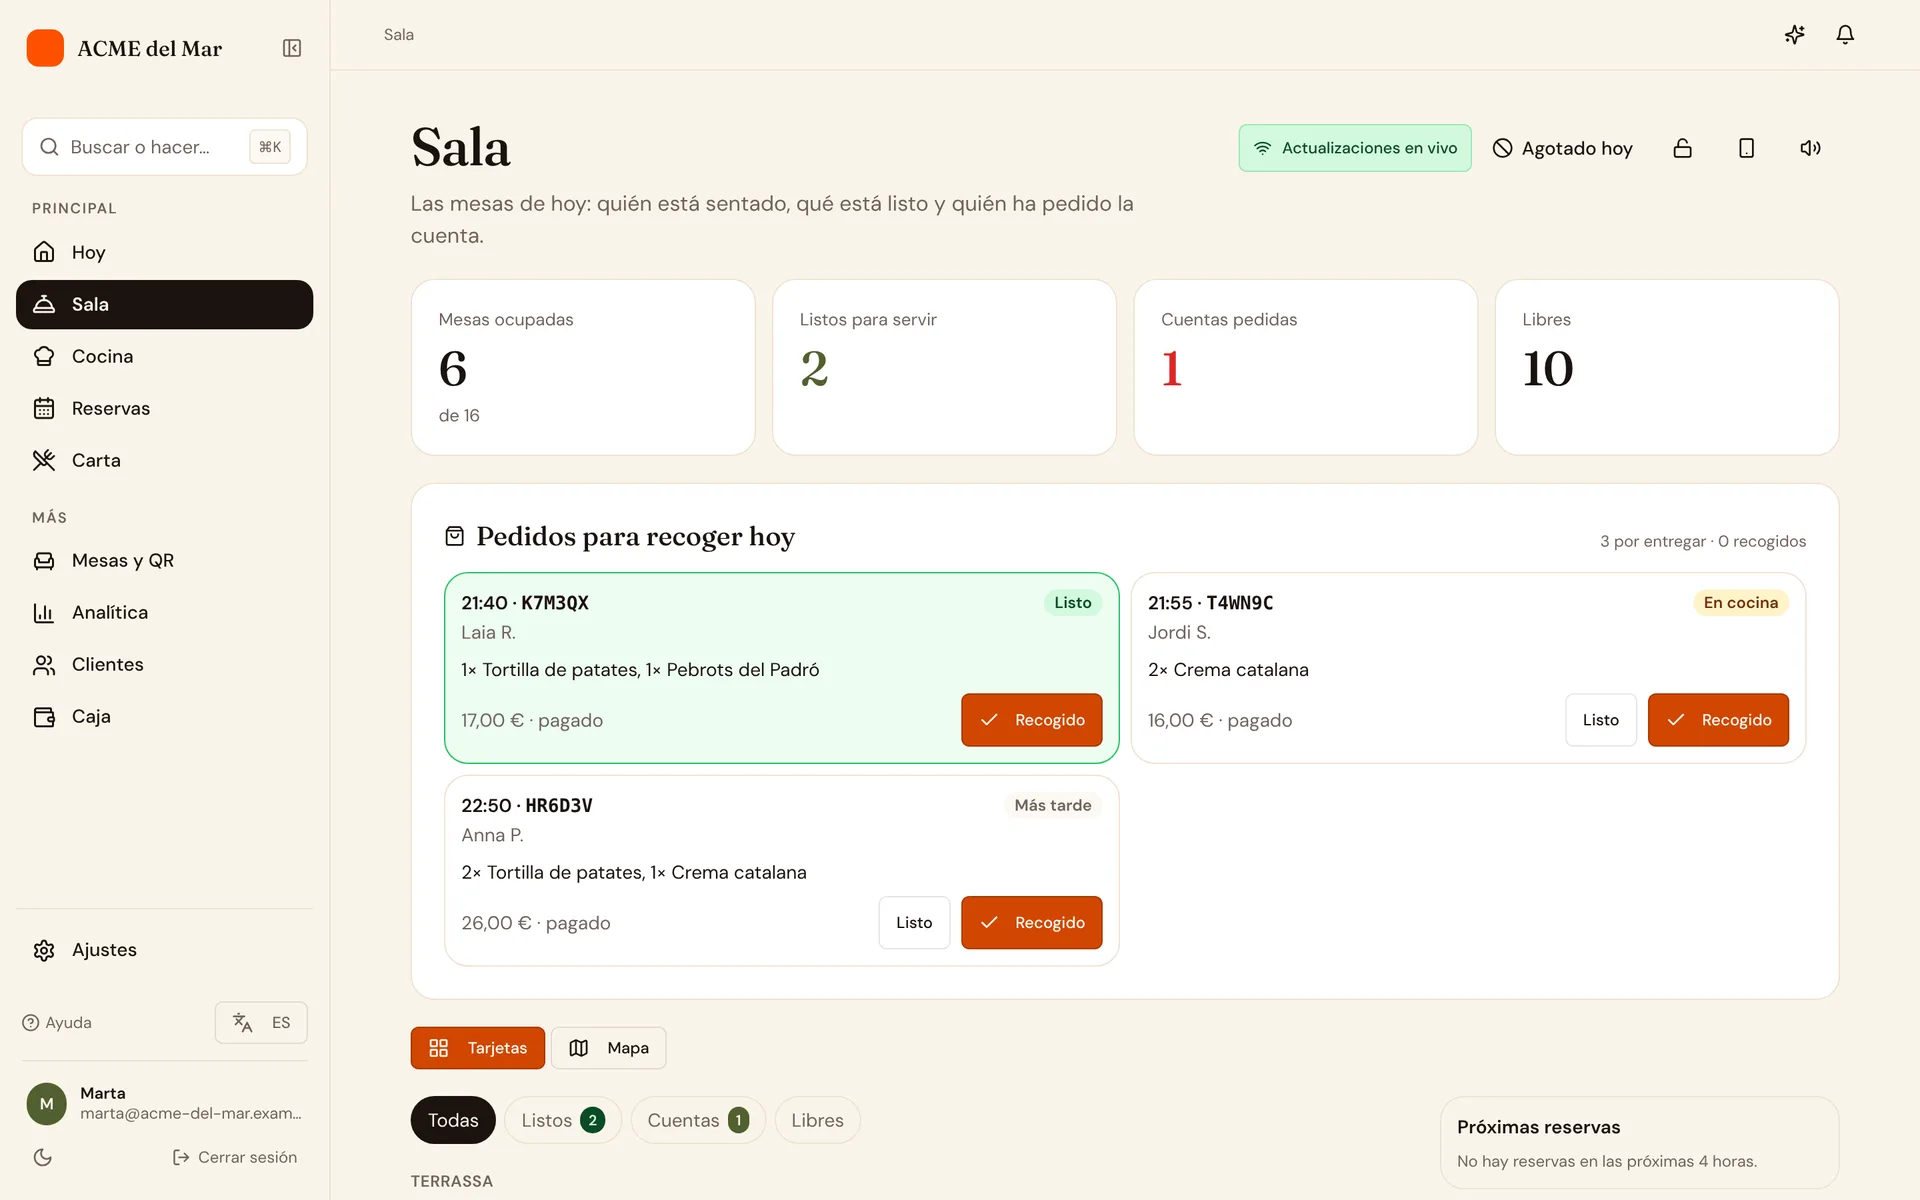The height and width of the screenshot is (1200, 1920).
Task: Filter by Listos tables
Action: (x=562, y=1120)
